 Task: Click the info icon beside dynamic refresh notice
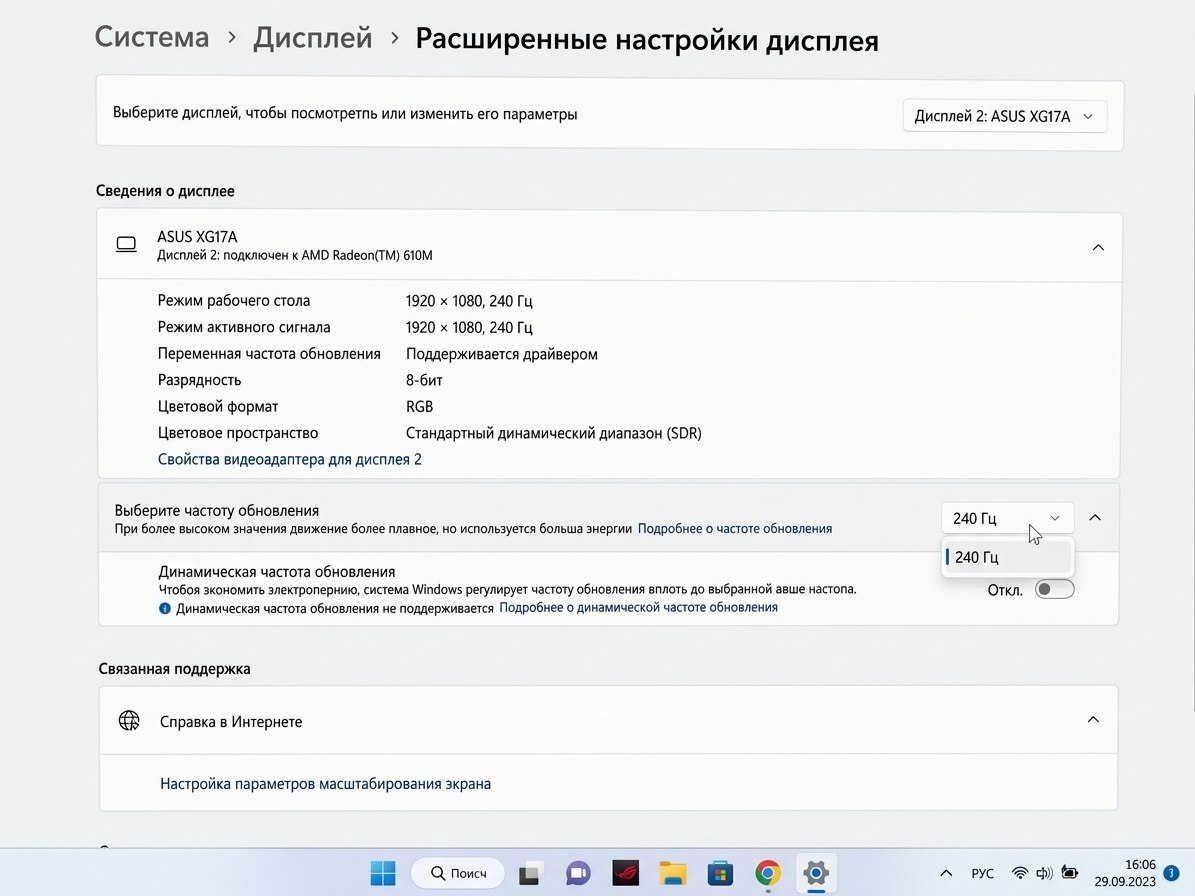tap(165, 608)
